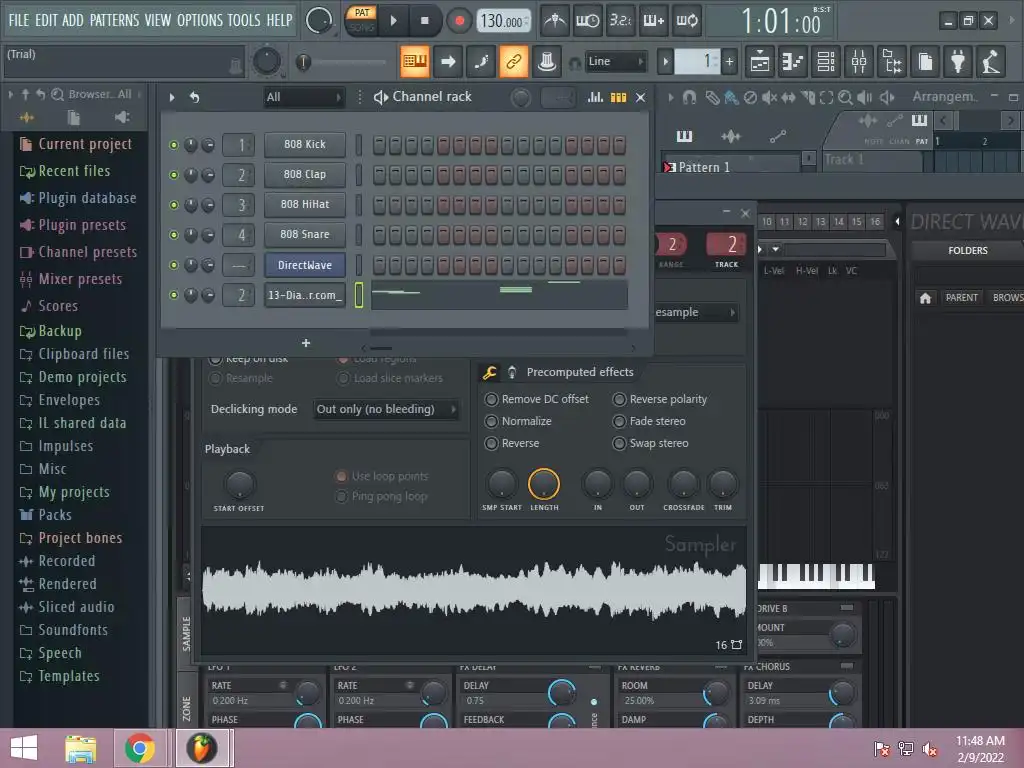Select the 808 Snare channel button
This screenshot has width=1024, height=768.
click(x=305, y=234)
